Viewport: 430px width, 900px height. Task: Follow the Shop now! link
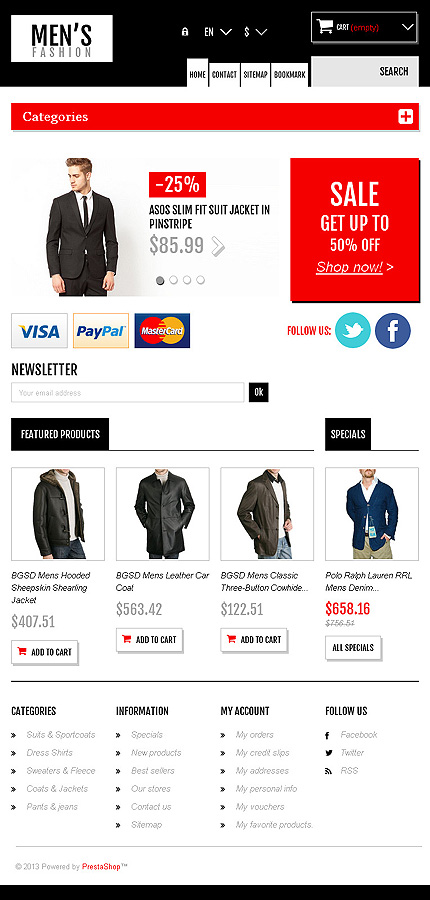click(349, 267)
